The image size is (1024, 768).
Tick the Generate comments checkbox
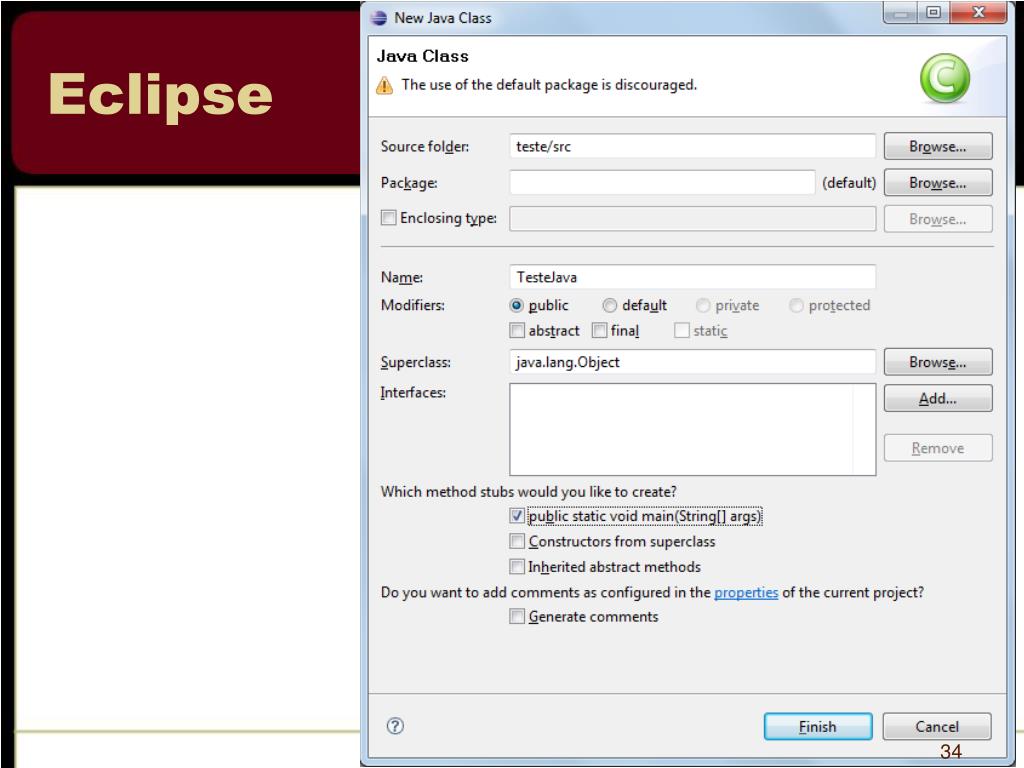point(517,616)
